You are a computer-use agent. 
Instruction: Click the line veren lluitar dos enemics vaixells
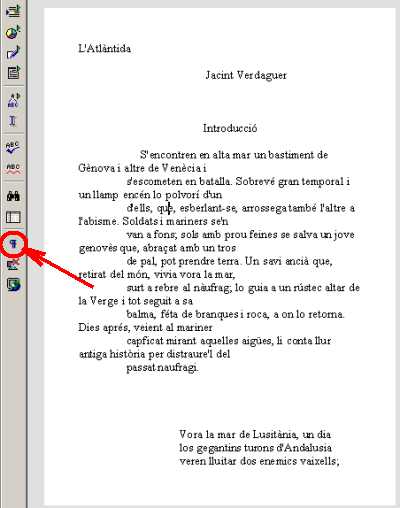point(259,461)
